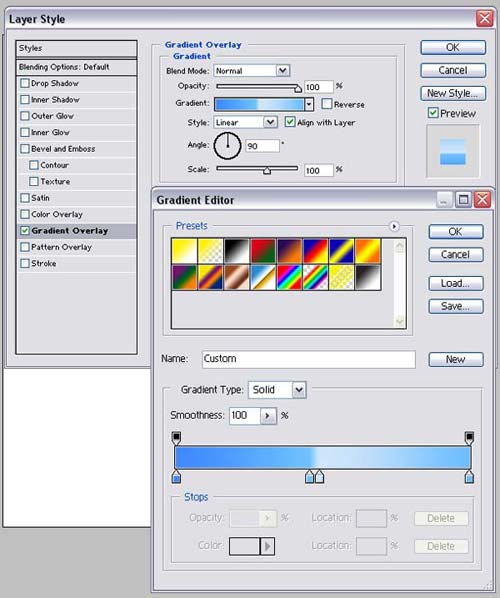Select the leftmost blue color stop

pos(176,477)
